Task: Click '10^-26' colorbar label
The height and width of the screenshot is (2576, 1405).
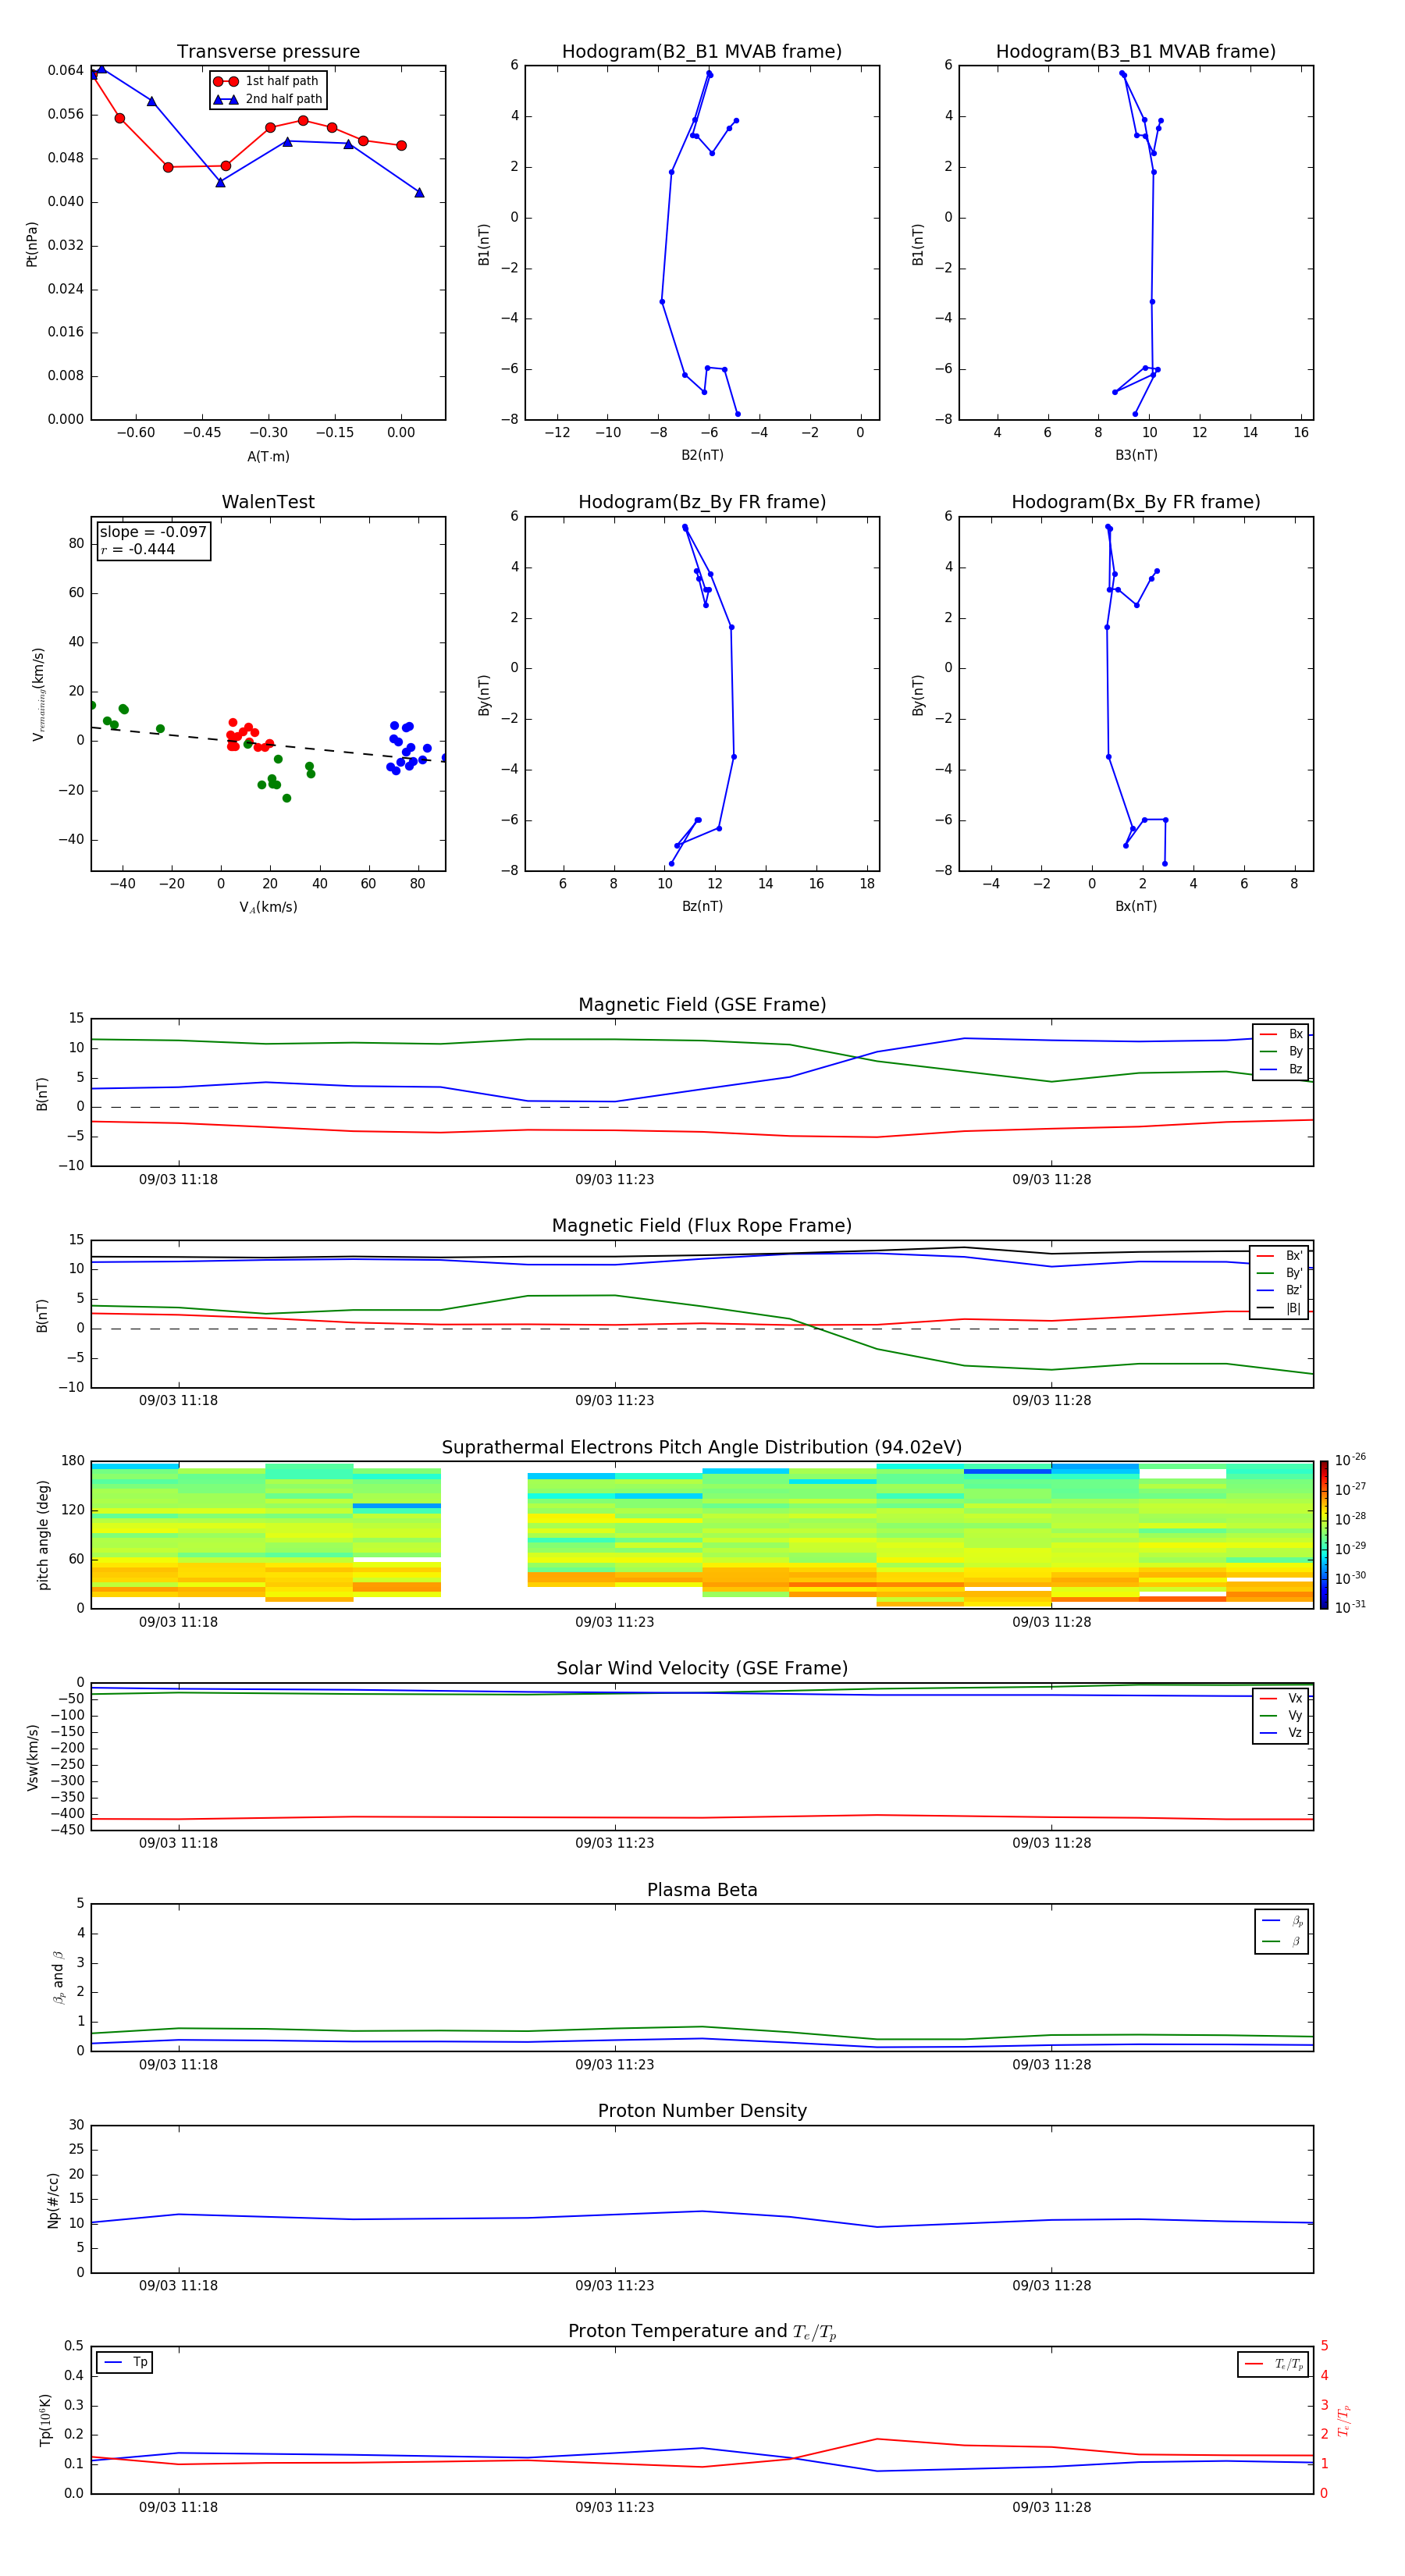Action: pos(1350,1460)
